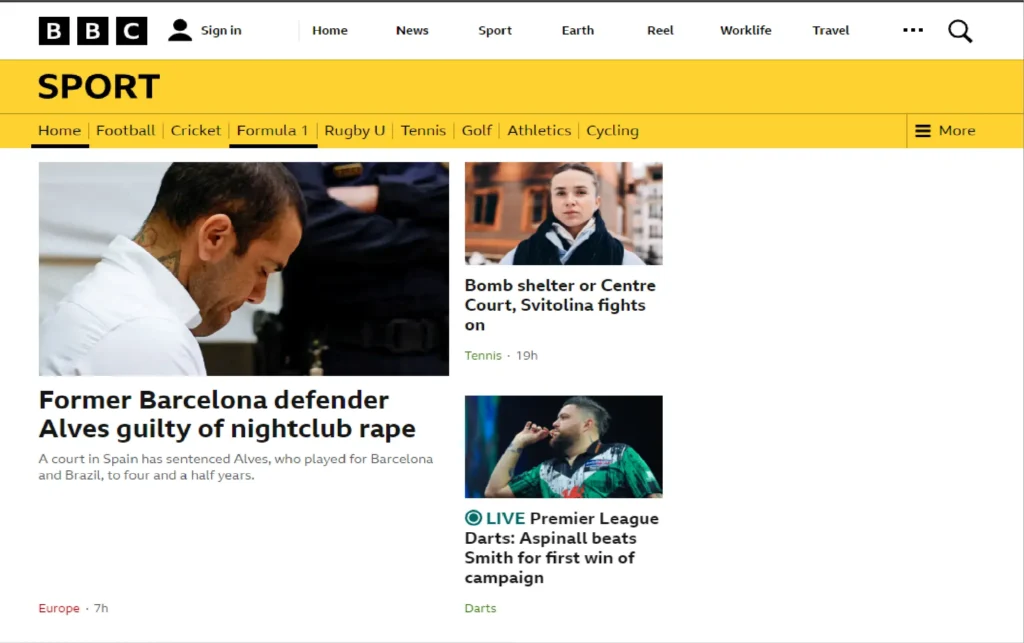
Task: Open the three-dot more menu icon
Action: click(913, 30)
